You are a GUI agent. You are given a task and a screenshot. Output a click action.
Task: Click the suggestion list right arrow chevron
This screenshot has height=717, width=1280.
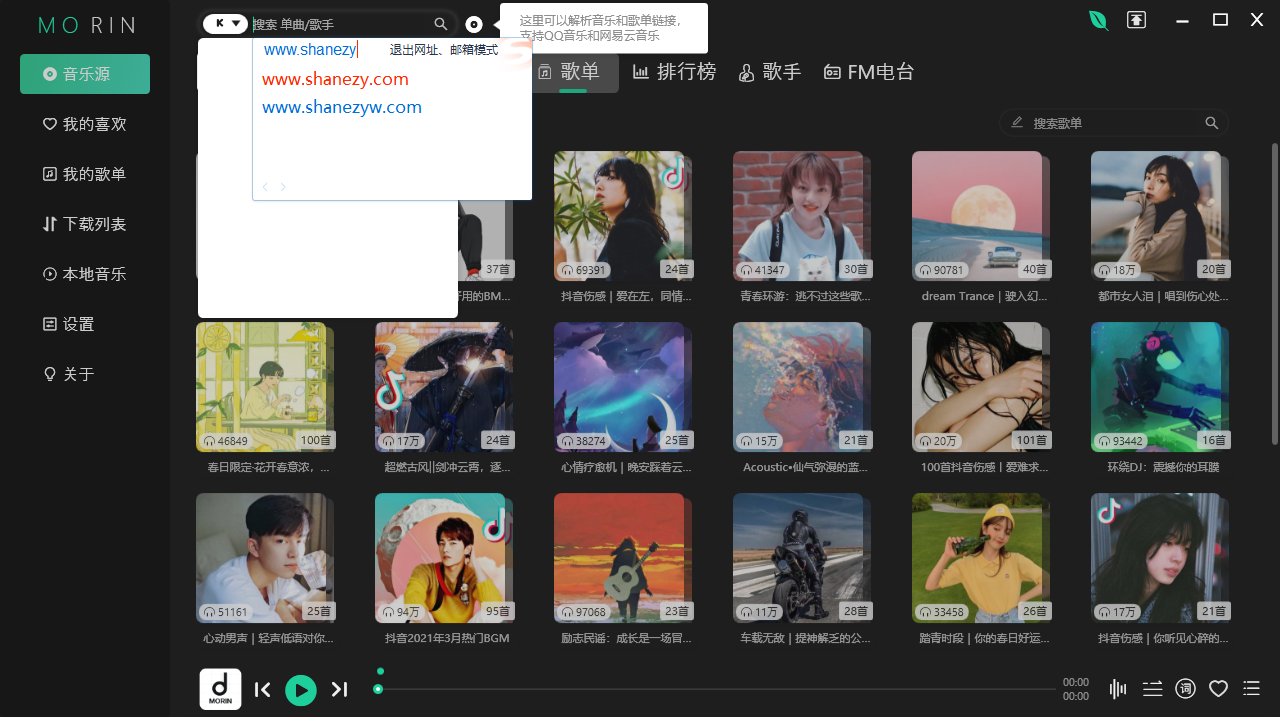282,186
